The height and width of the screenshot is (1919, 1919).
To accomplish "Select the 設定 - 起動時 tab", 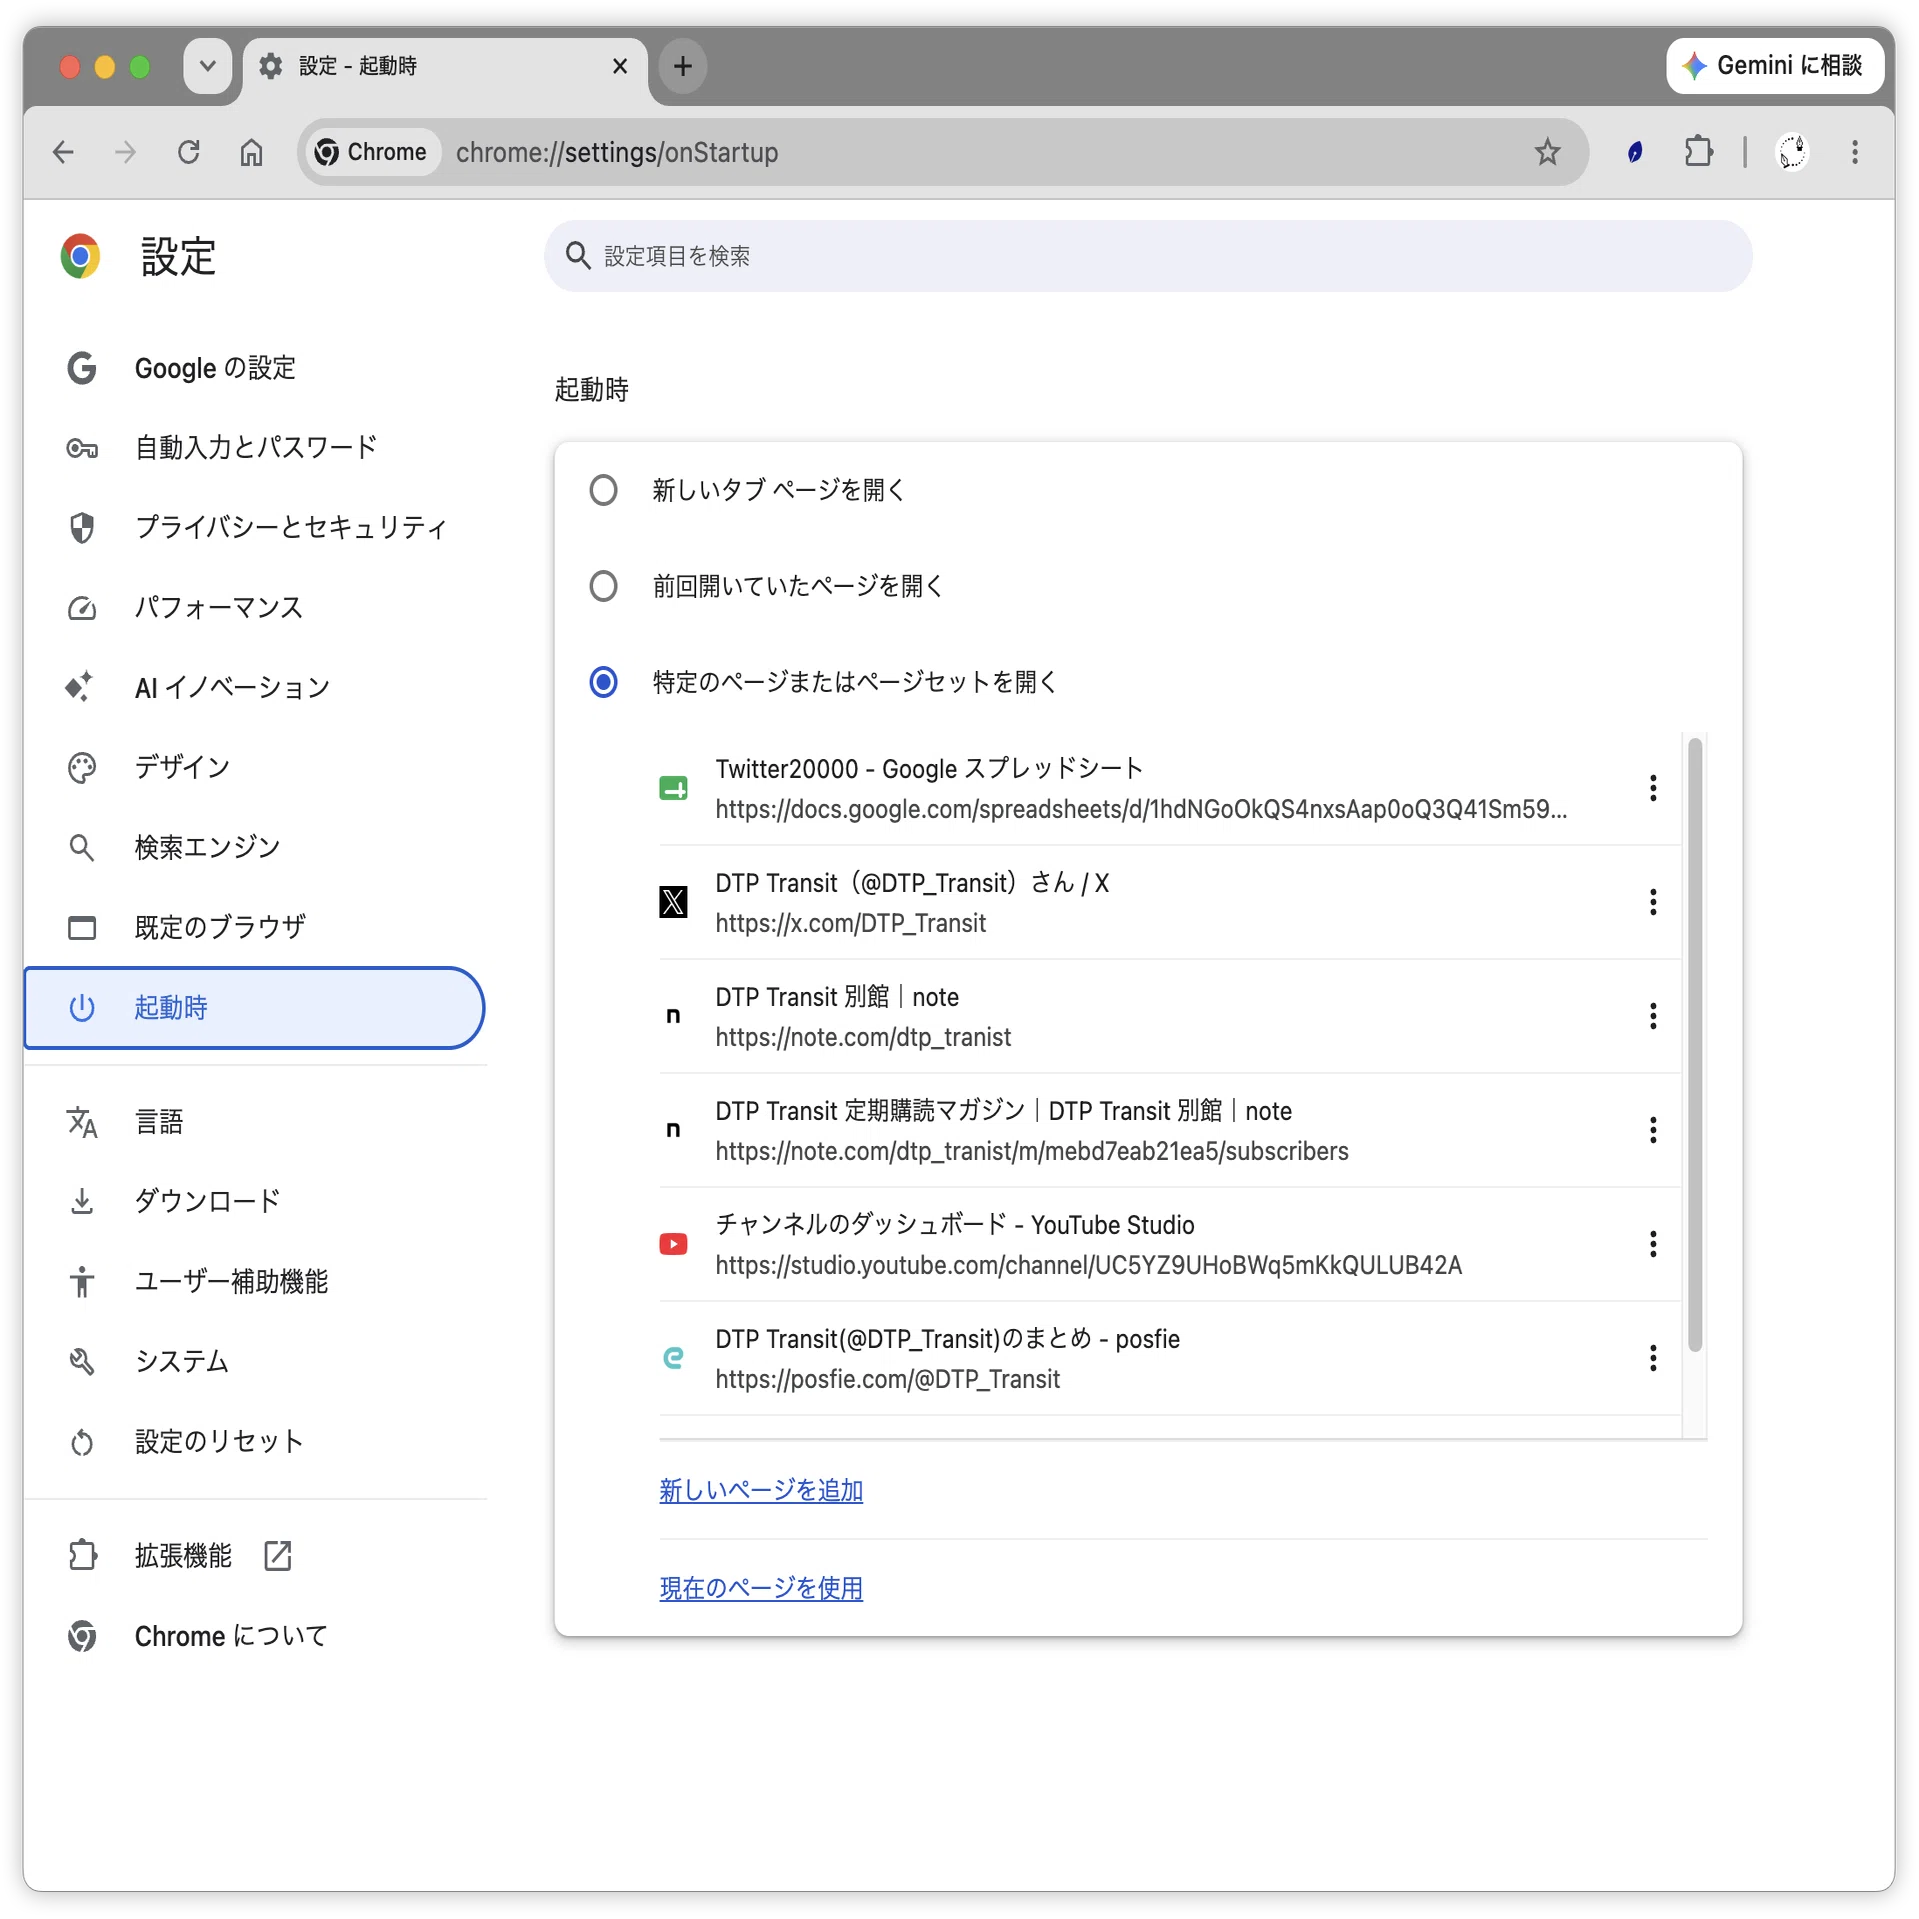I will pyautogui.click(x=445, y=67).
